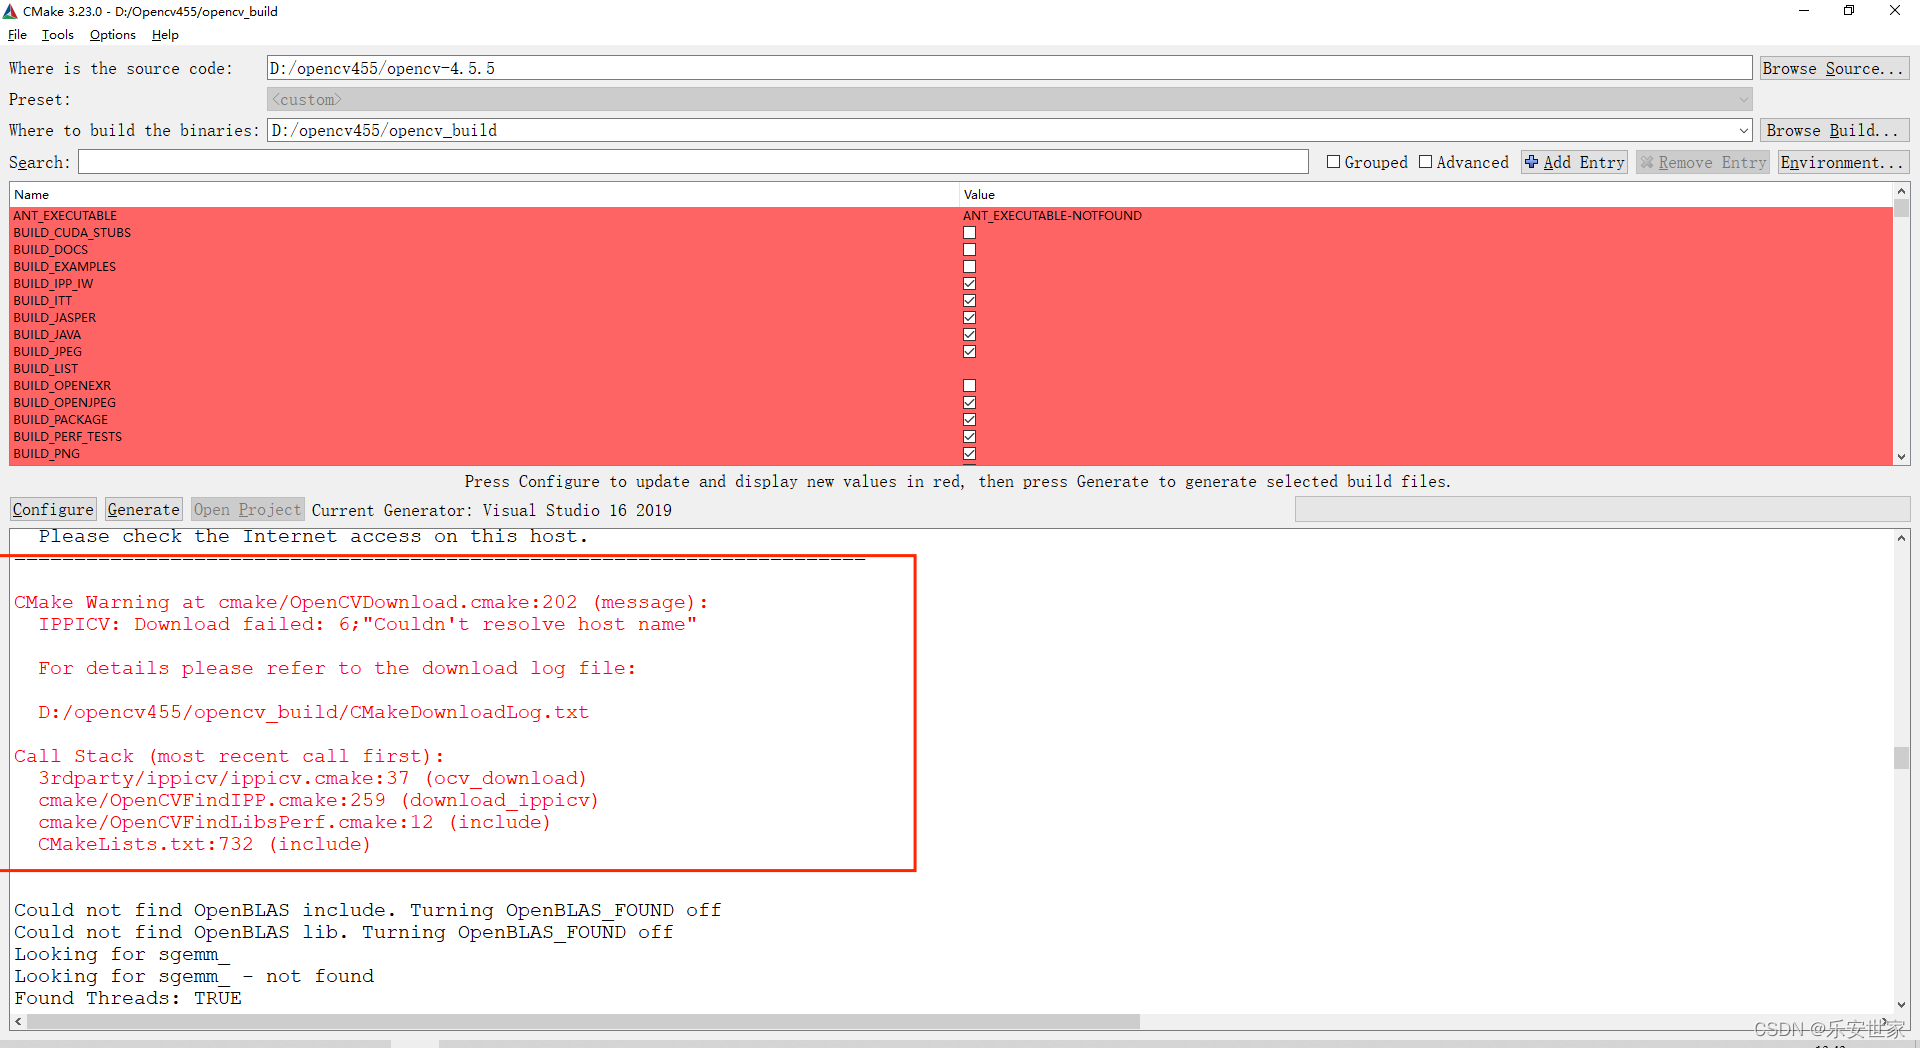Toggle BUILD_OPENEXR checkbox

(x=969, y=386)
